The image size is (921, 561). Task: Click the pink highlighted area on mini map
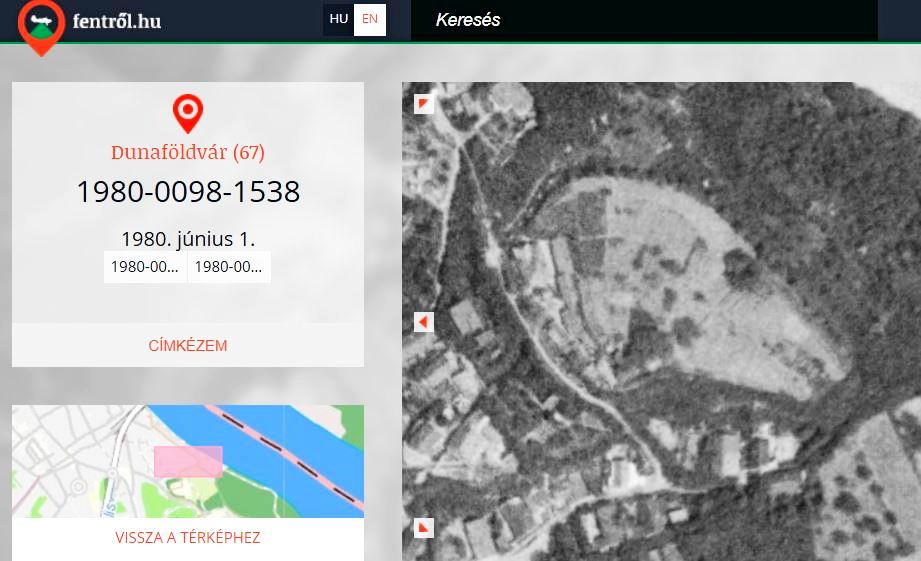pyautogui.click(x=188, y=462)
